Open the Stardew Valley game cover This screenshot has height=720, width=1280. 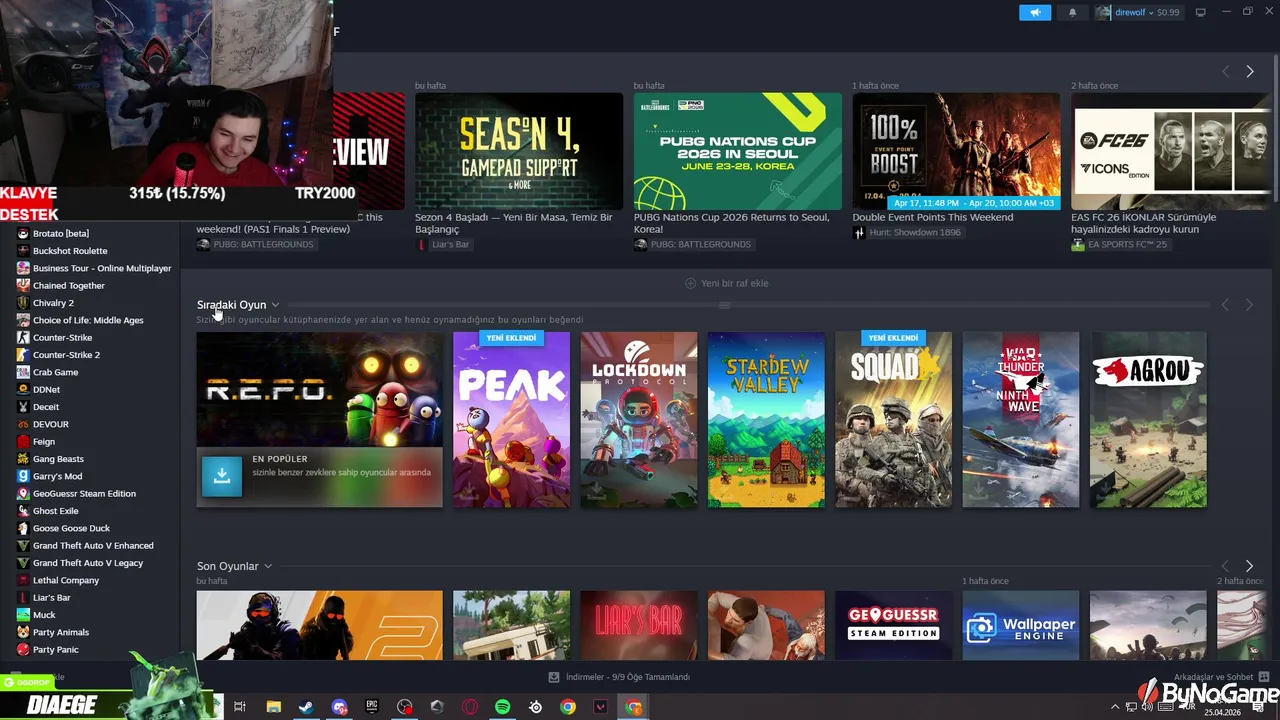click(x=766, y=419)
